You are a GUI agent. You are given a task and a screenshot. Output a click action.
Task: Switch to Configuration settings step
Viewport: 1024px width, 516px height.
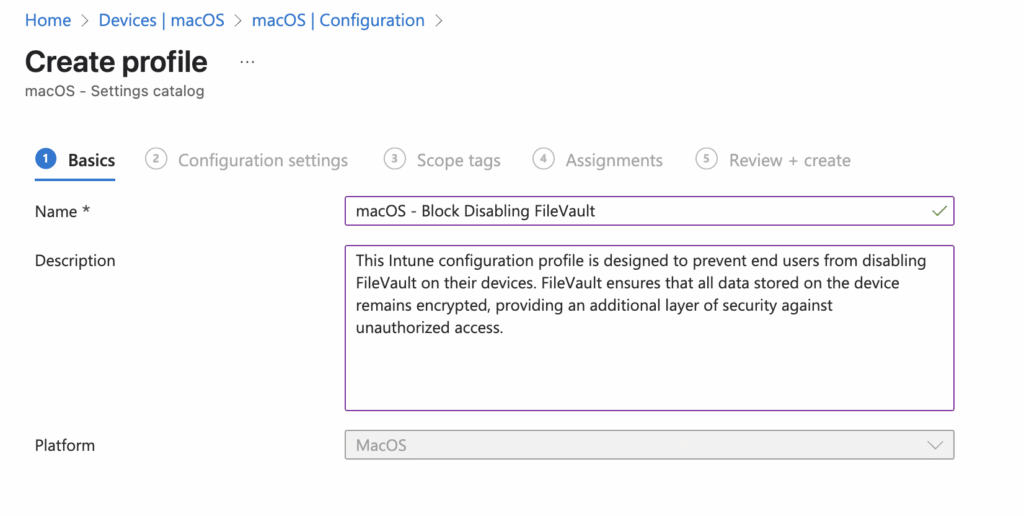point(263,160)
